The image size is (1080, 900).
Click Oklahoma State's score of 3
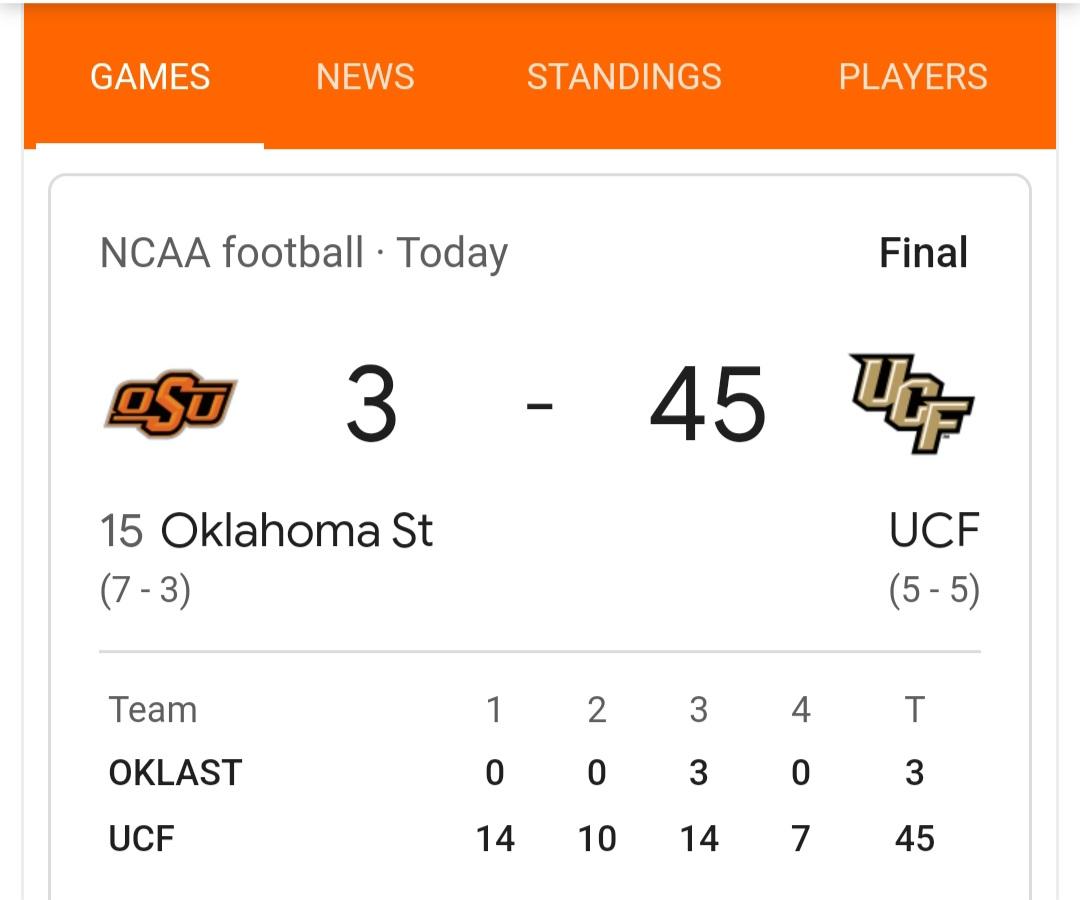tap(371, 404)
